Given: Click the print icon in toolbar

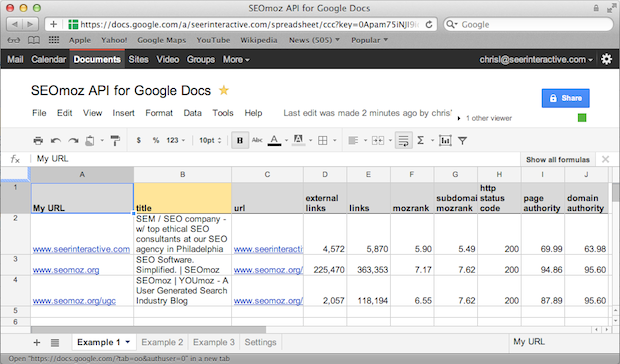Looking at the screenshot, I should (38, 140).
